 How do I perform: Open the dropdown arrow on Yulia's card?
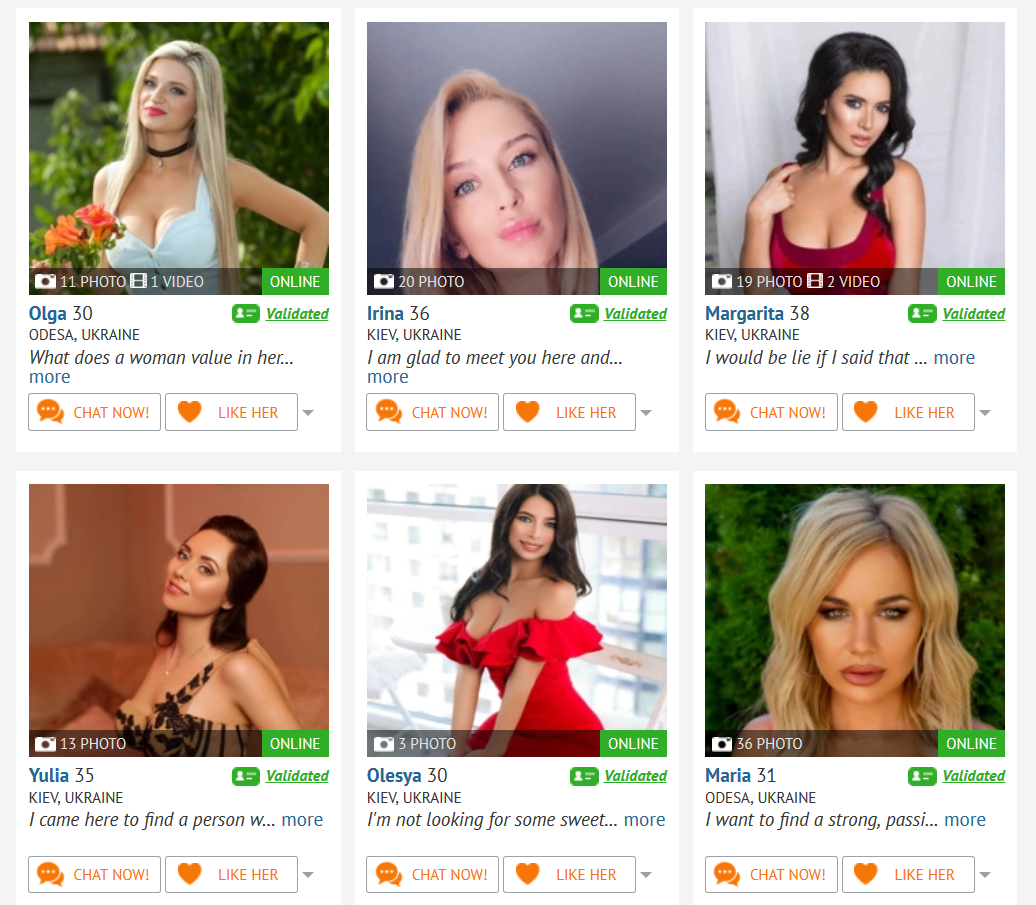tap(308, 875)
